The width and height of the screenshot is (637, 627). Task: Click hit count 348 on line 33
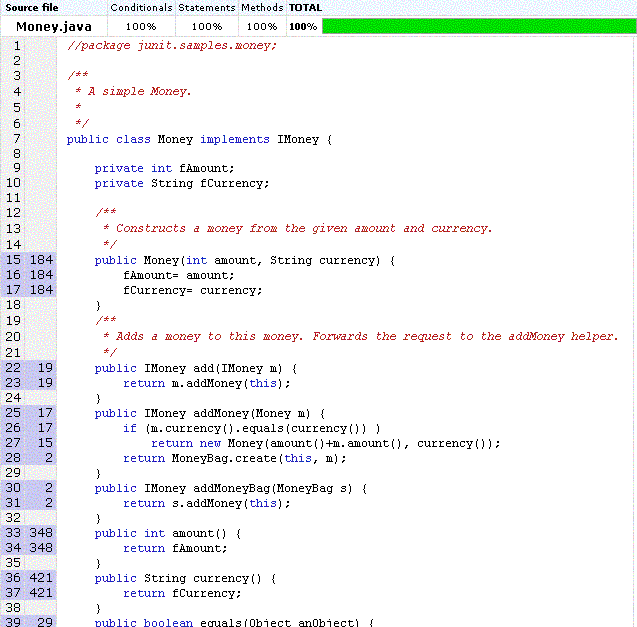click(x=41, y=533)
